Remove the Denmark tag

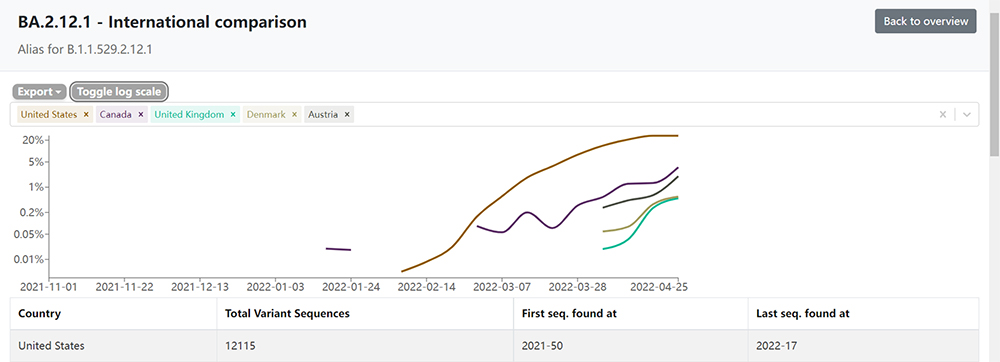pos(294,115)
